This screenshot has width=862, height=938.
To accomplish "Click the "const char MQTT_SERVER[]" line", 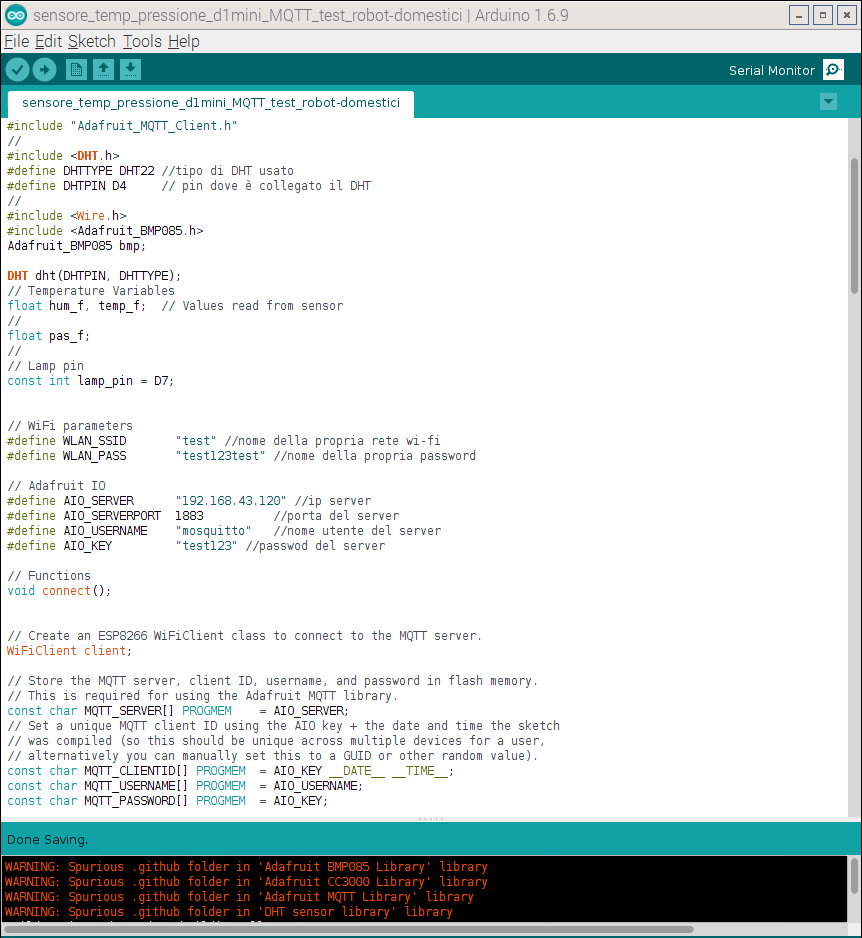I will point(178,711).
